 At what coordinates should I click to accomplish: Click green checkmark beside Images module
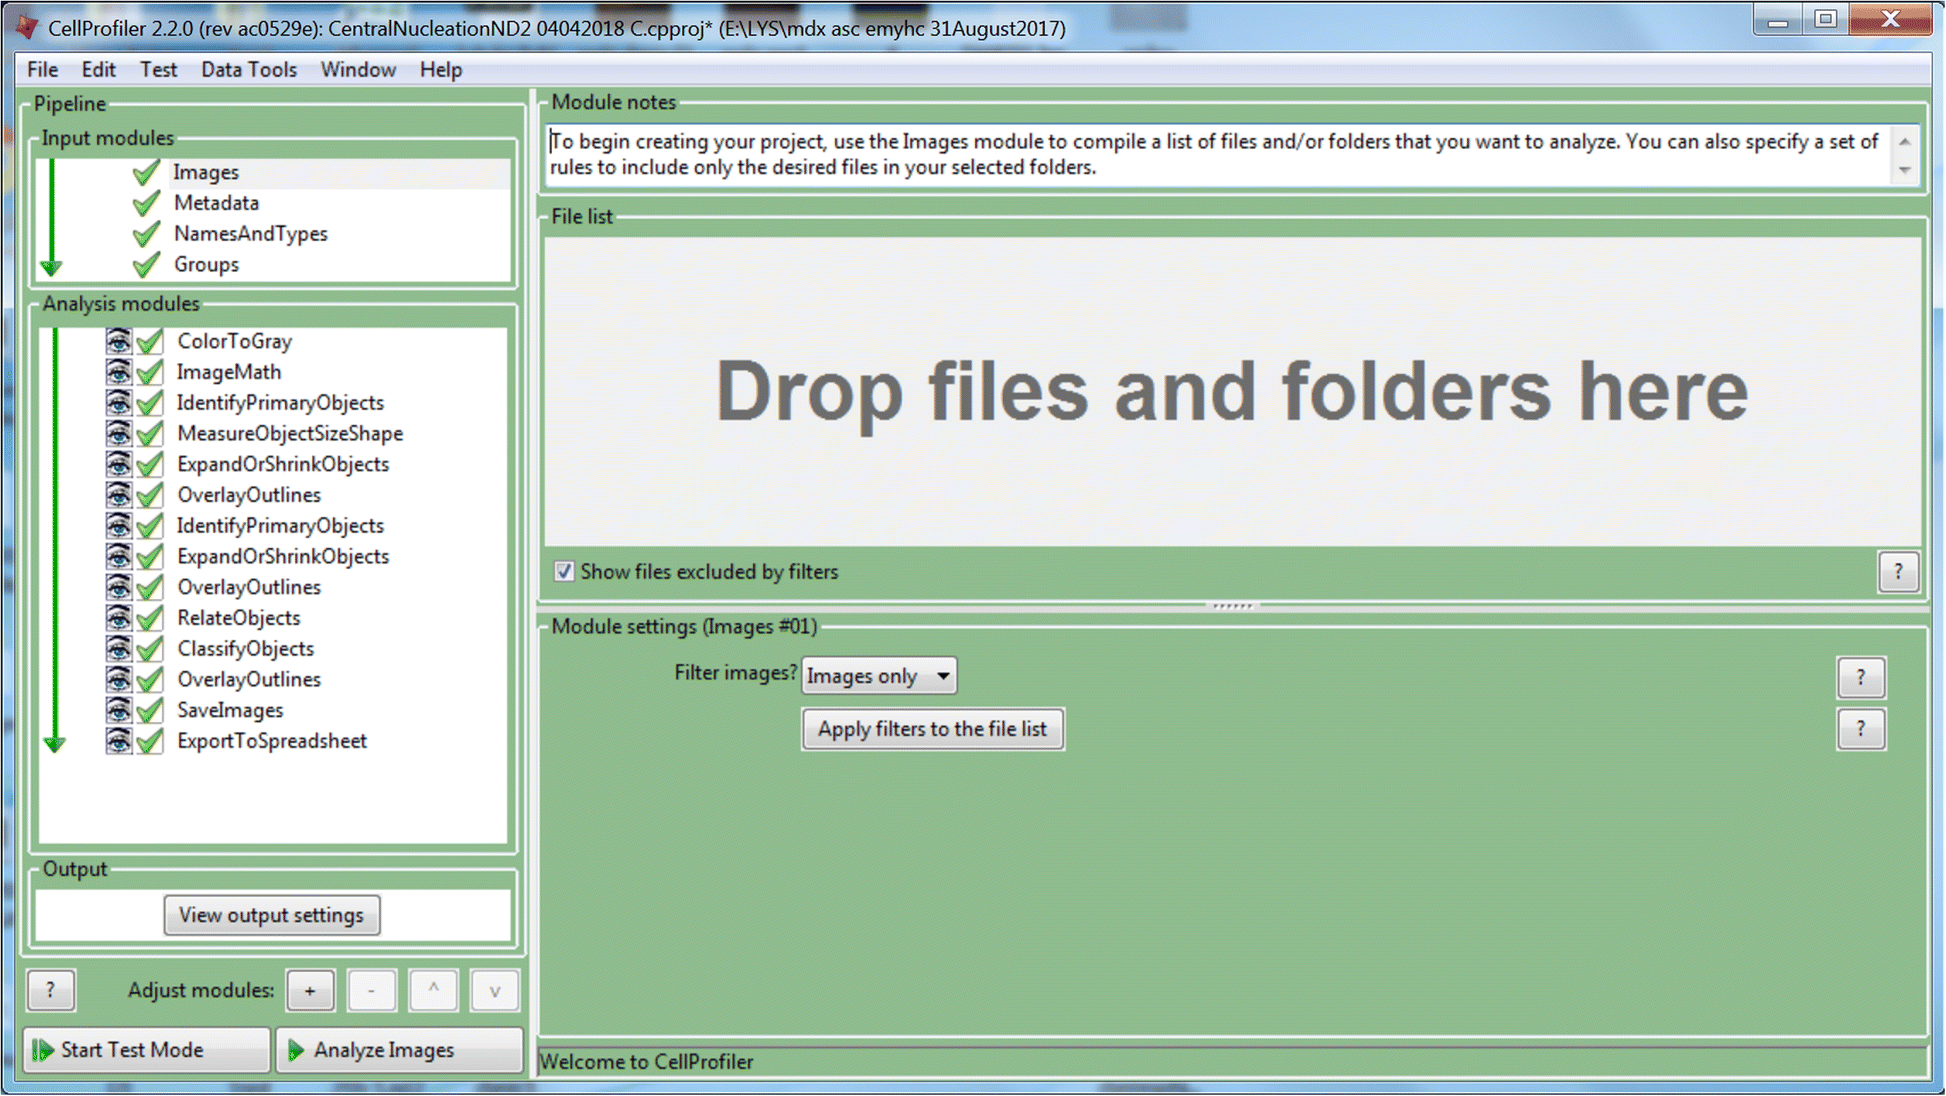tap(146, 172)
